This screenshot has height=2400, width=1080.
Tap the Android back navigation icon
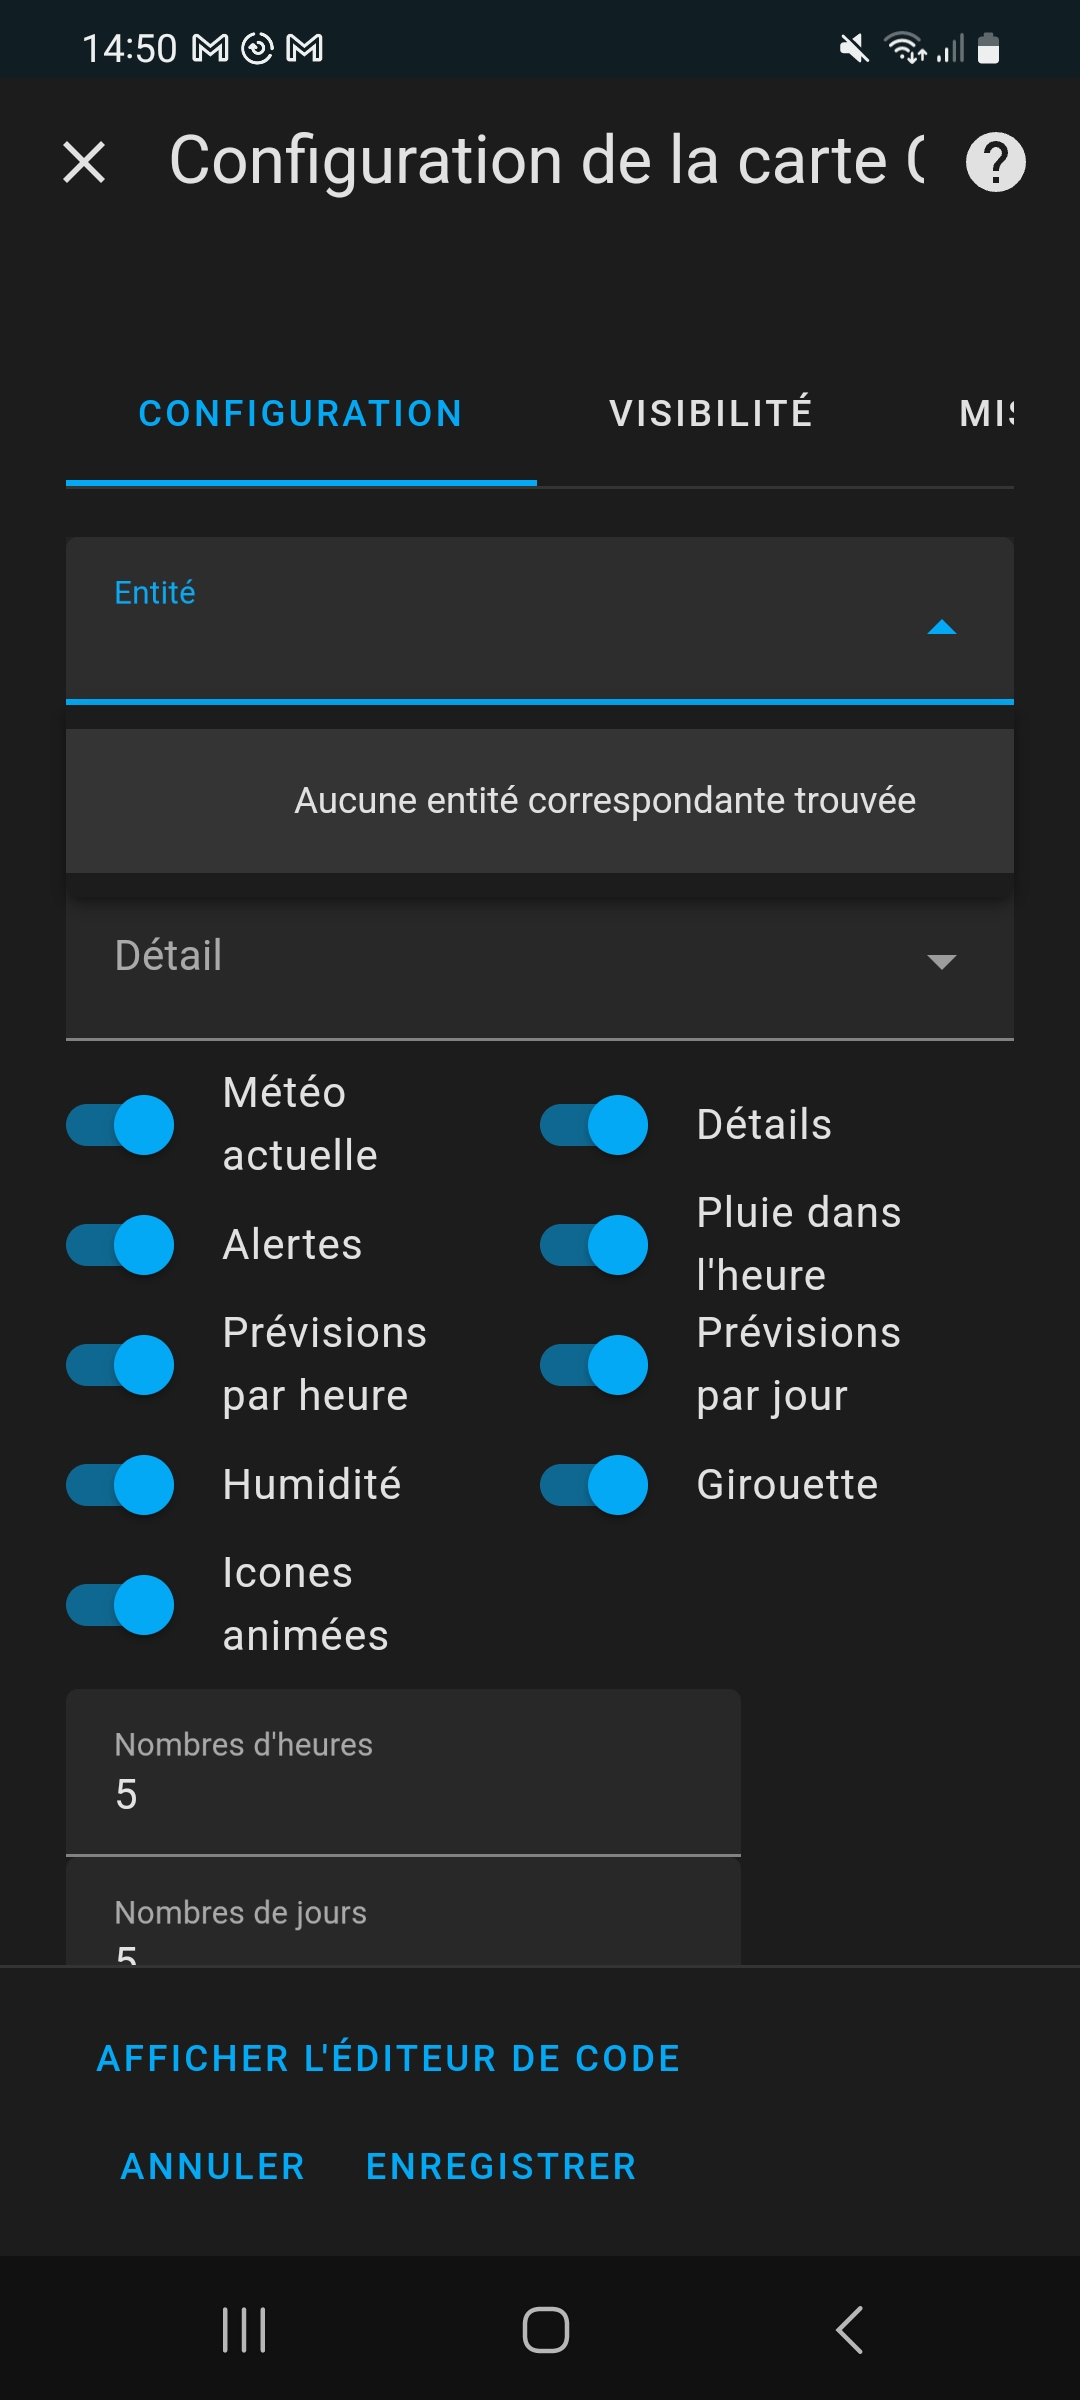[x=849, y=2330]
